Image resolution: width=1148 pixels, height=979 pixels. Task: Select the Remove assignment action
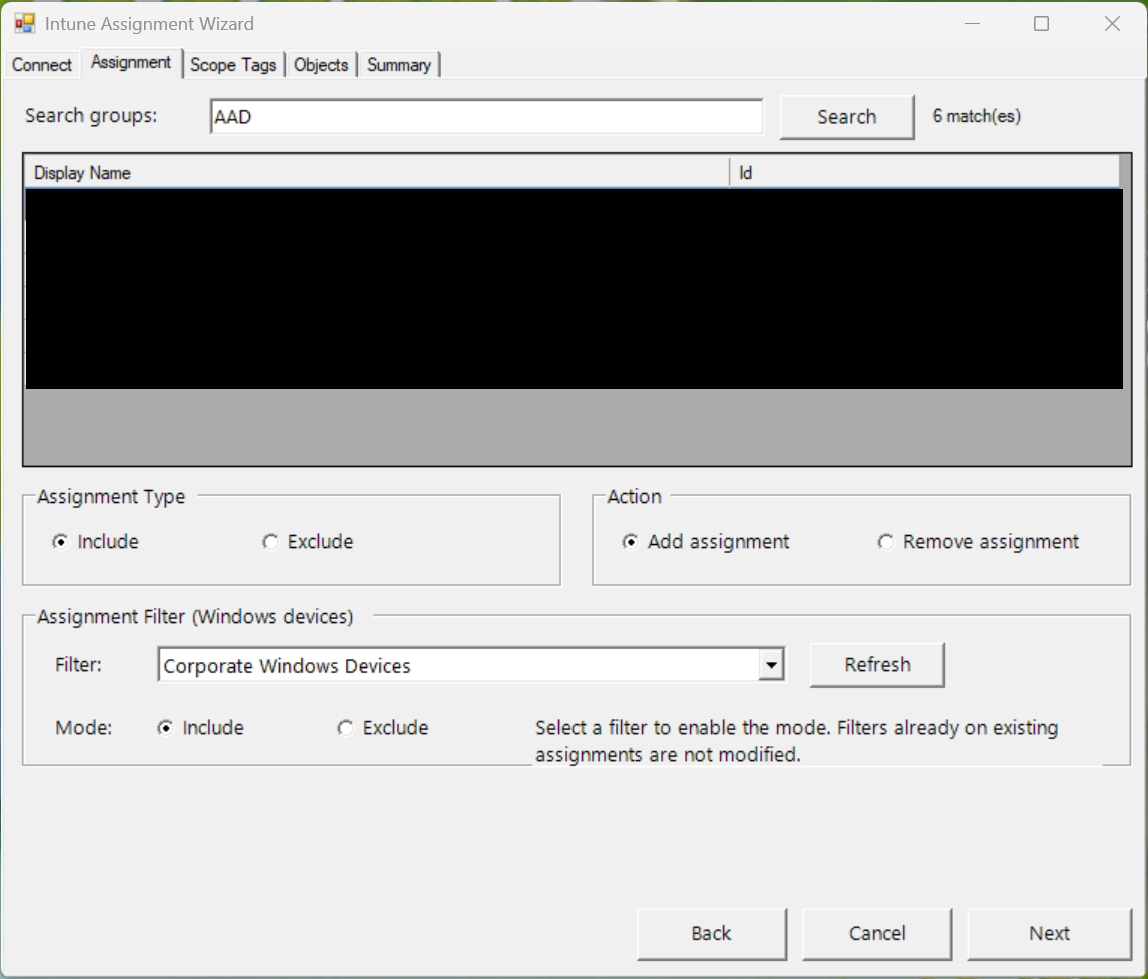point(978,542)
